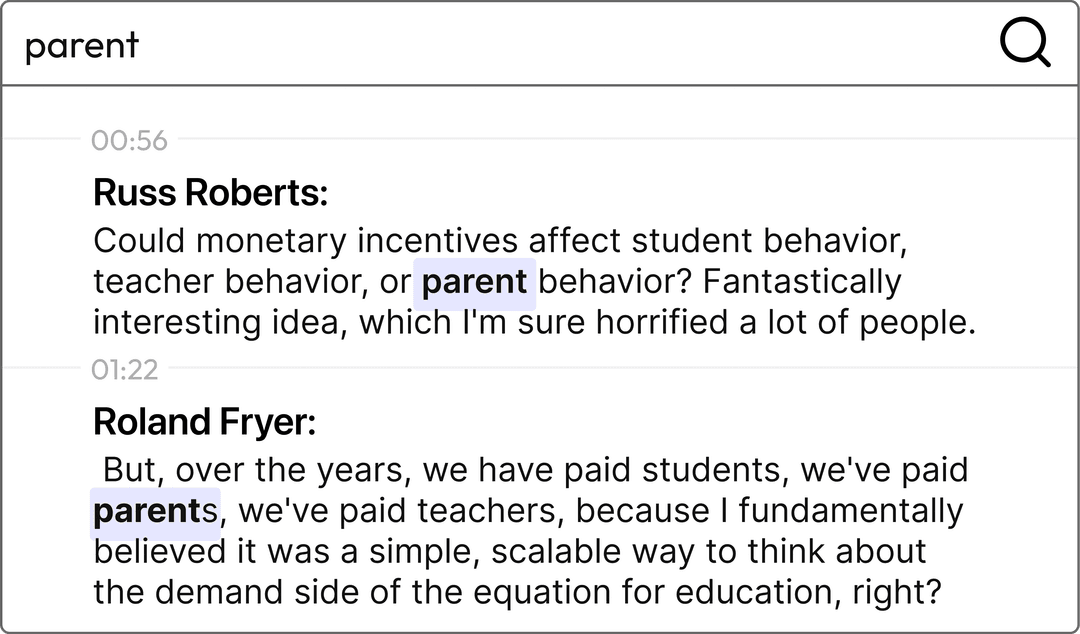This screenshot has width=1080, height=634.
Task: Jump to the 01:22 timestamp
Action: (125, 370)
